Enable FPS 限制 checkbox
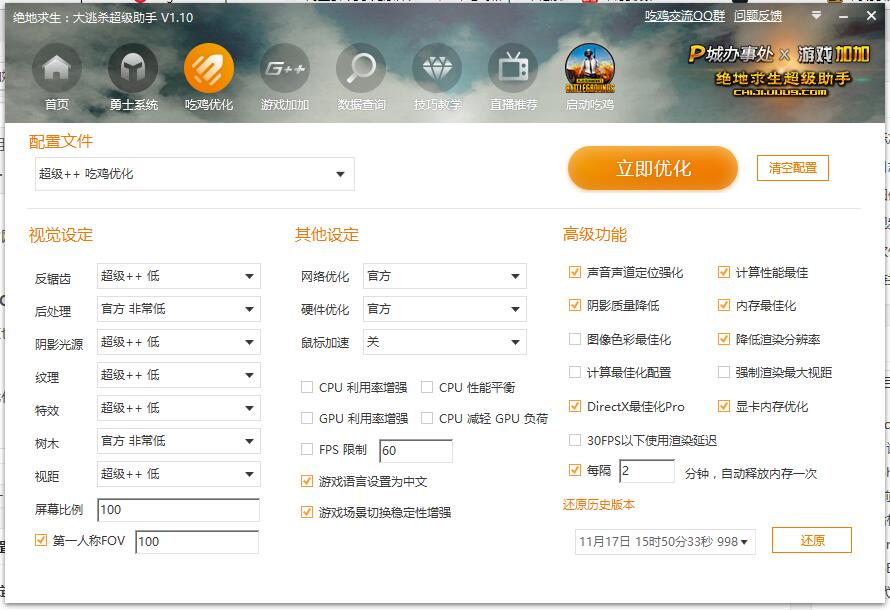890x610 pixels. click(307, 449)
